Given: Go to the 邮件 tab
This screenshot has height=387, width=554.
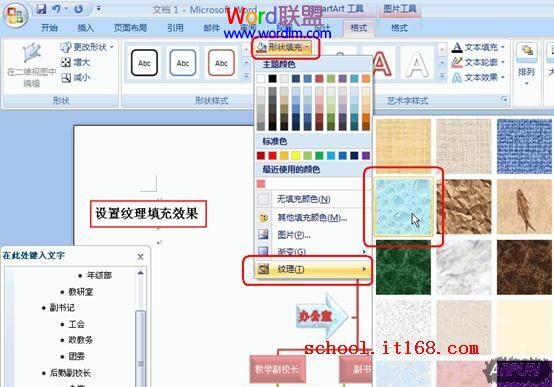Looking at the screenshot, I should [x=212, y=28].
